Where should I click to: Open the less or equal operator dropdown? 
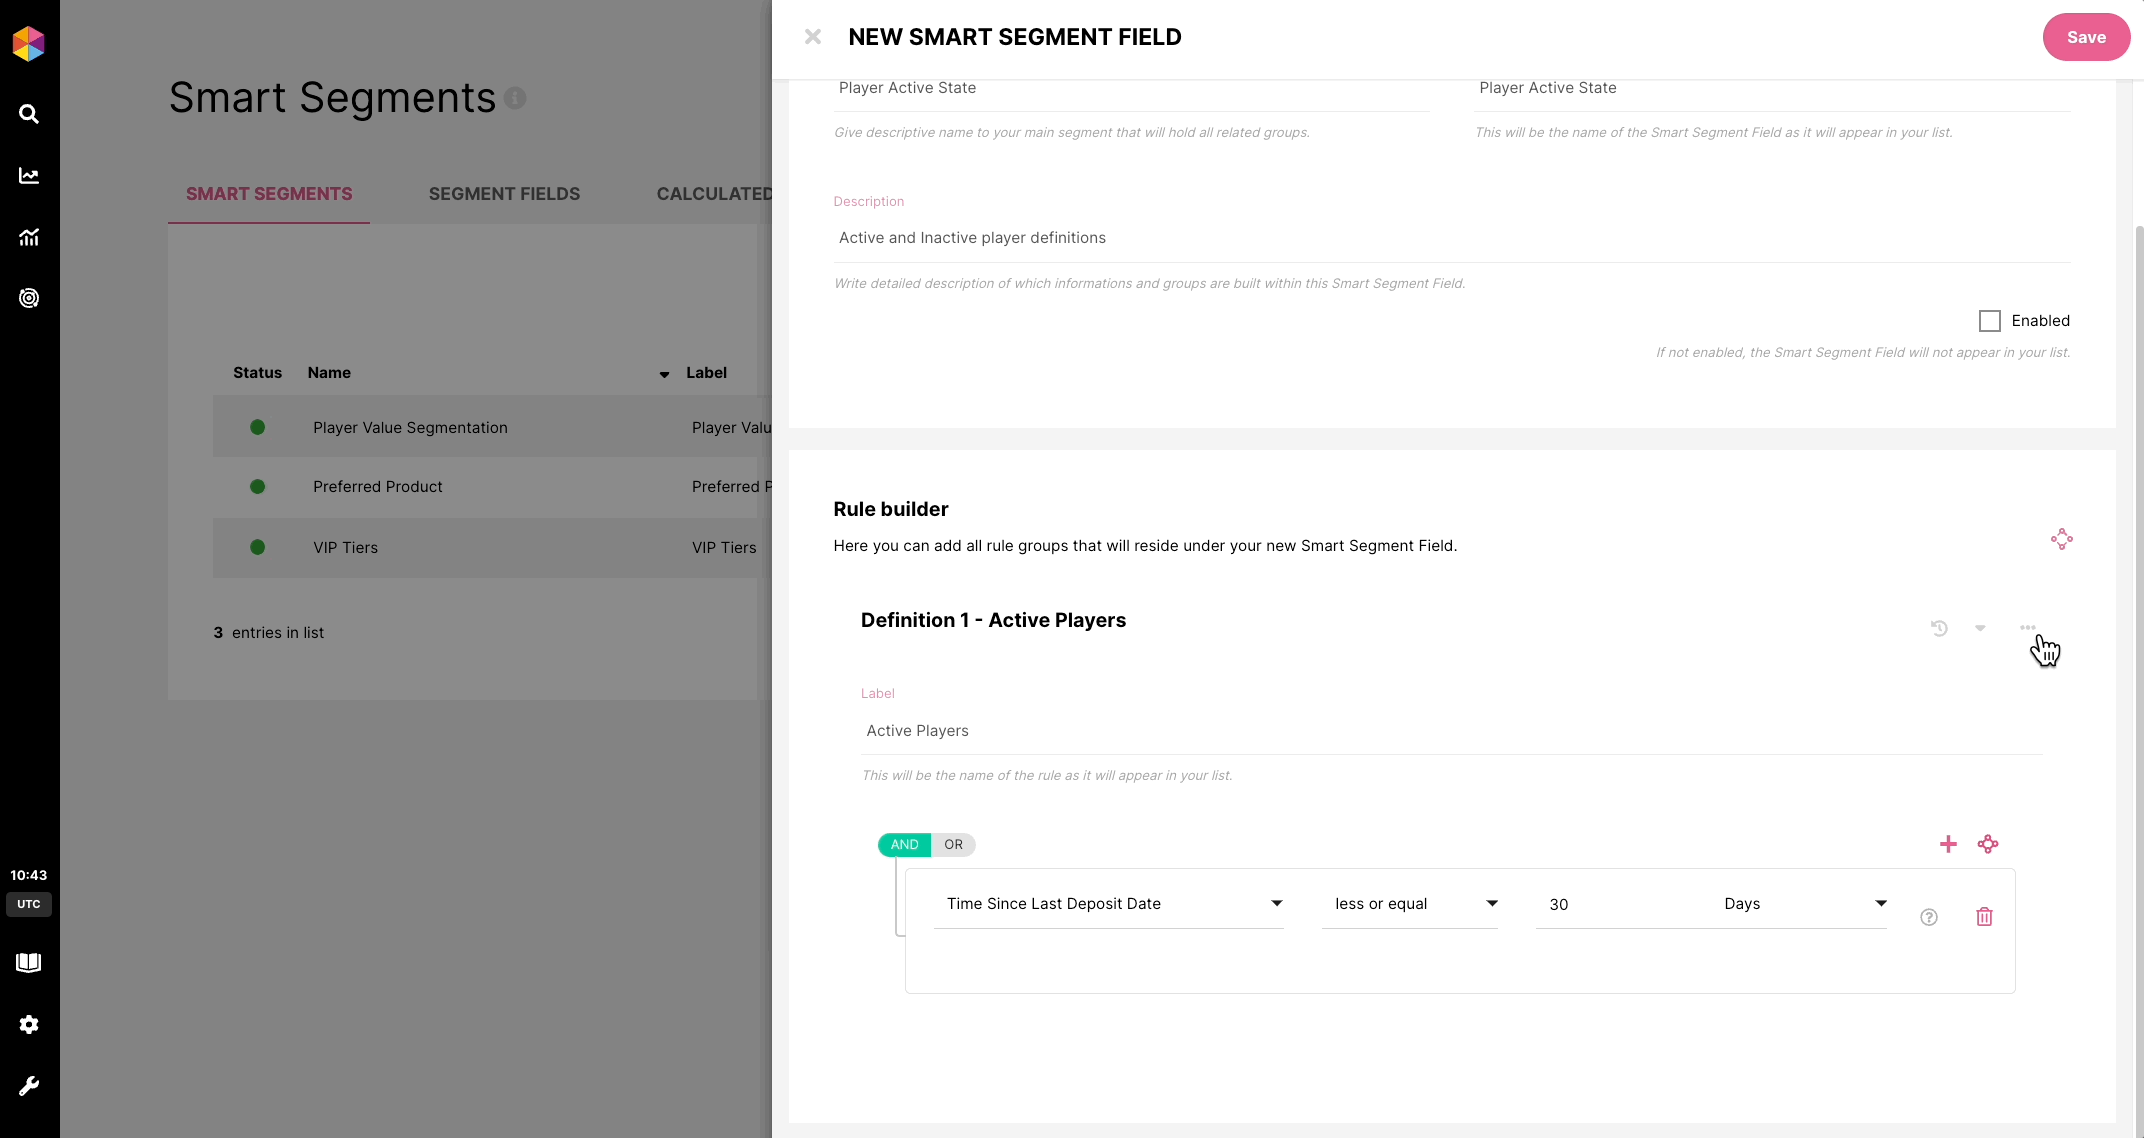(x=1409, y=904)
